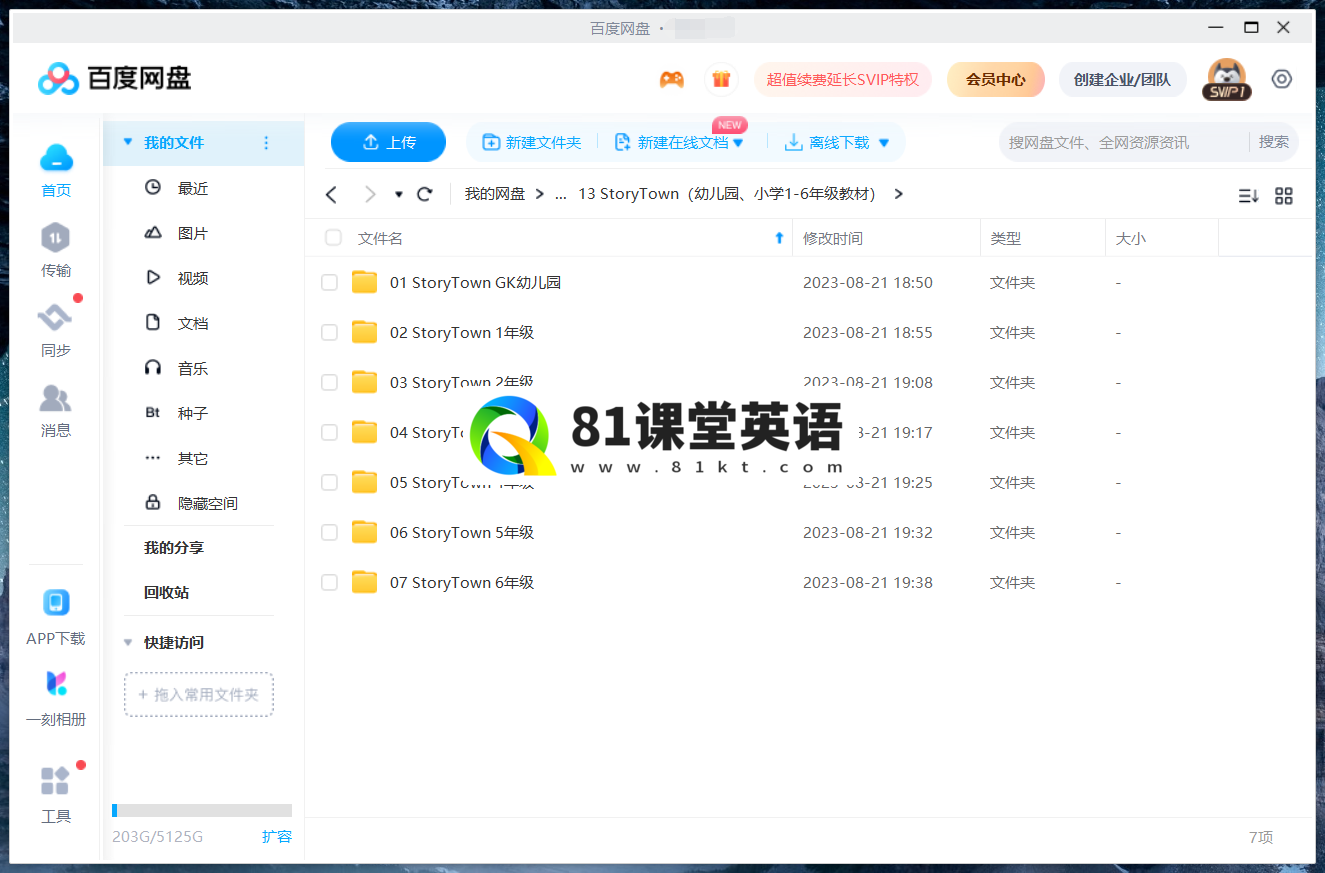1325x873 pixels.
Task: Check the 02 StoryTown 1年级 checkbox
Action: coord(329,333)
